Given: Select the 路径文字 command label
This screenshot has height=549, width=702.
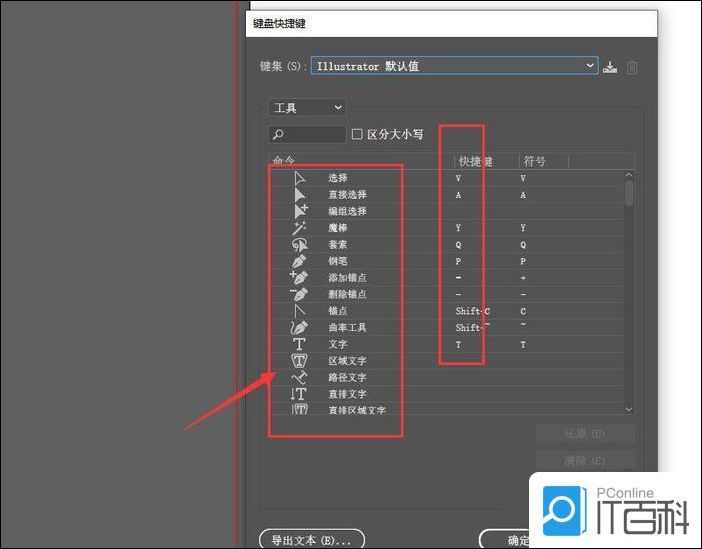Looking at the screenshot, I should tap(347, 377).
